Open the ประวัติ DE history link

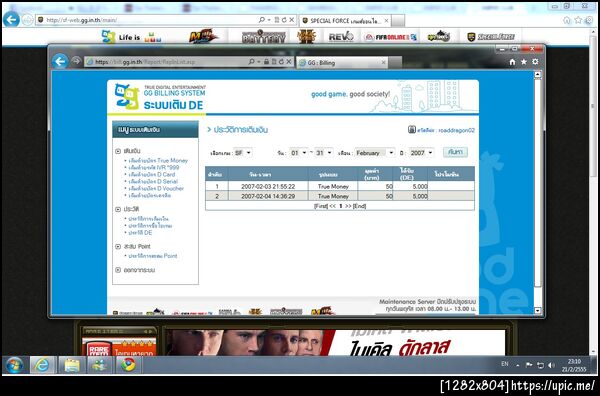click(x=140, y=233)
